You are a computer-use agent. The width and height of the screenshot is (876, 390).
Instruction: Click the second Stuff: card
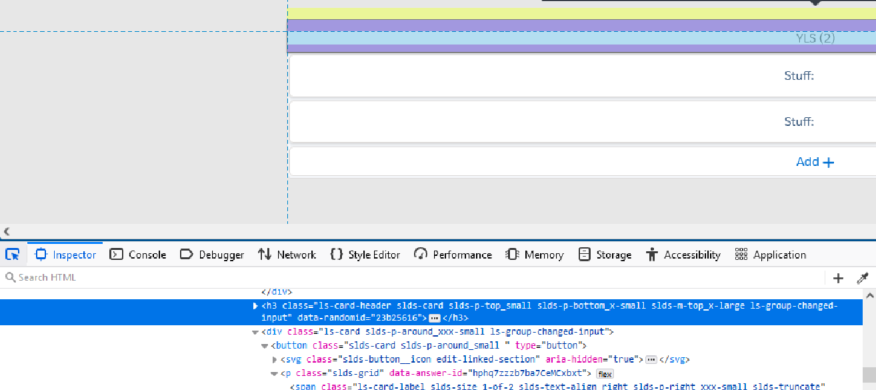583,122
